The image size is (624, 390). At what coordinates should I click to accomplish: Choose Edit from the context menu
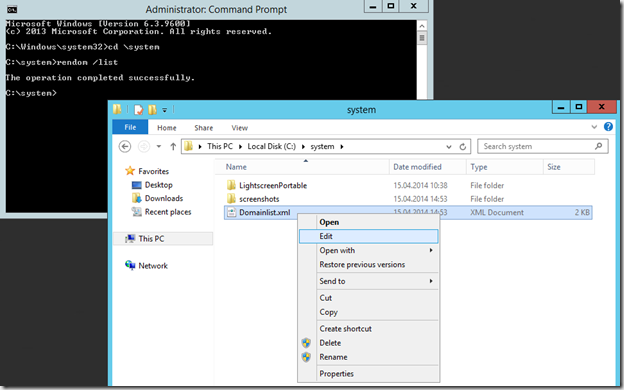coord(369,236)
